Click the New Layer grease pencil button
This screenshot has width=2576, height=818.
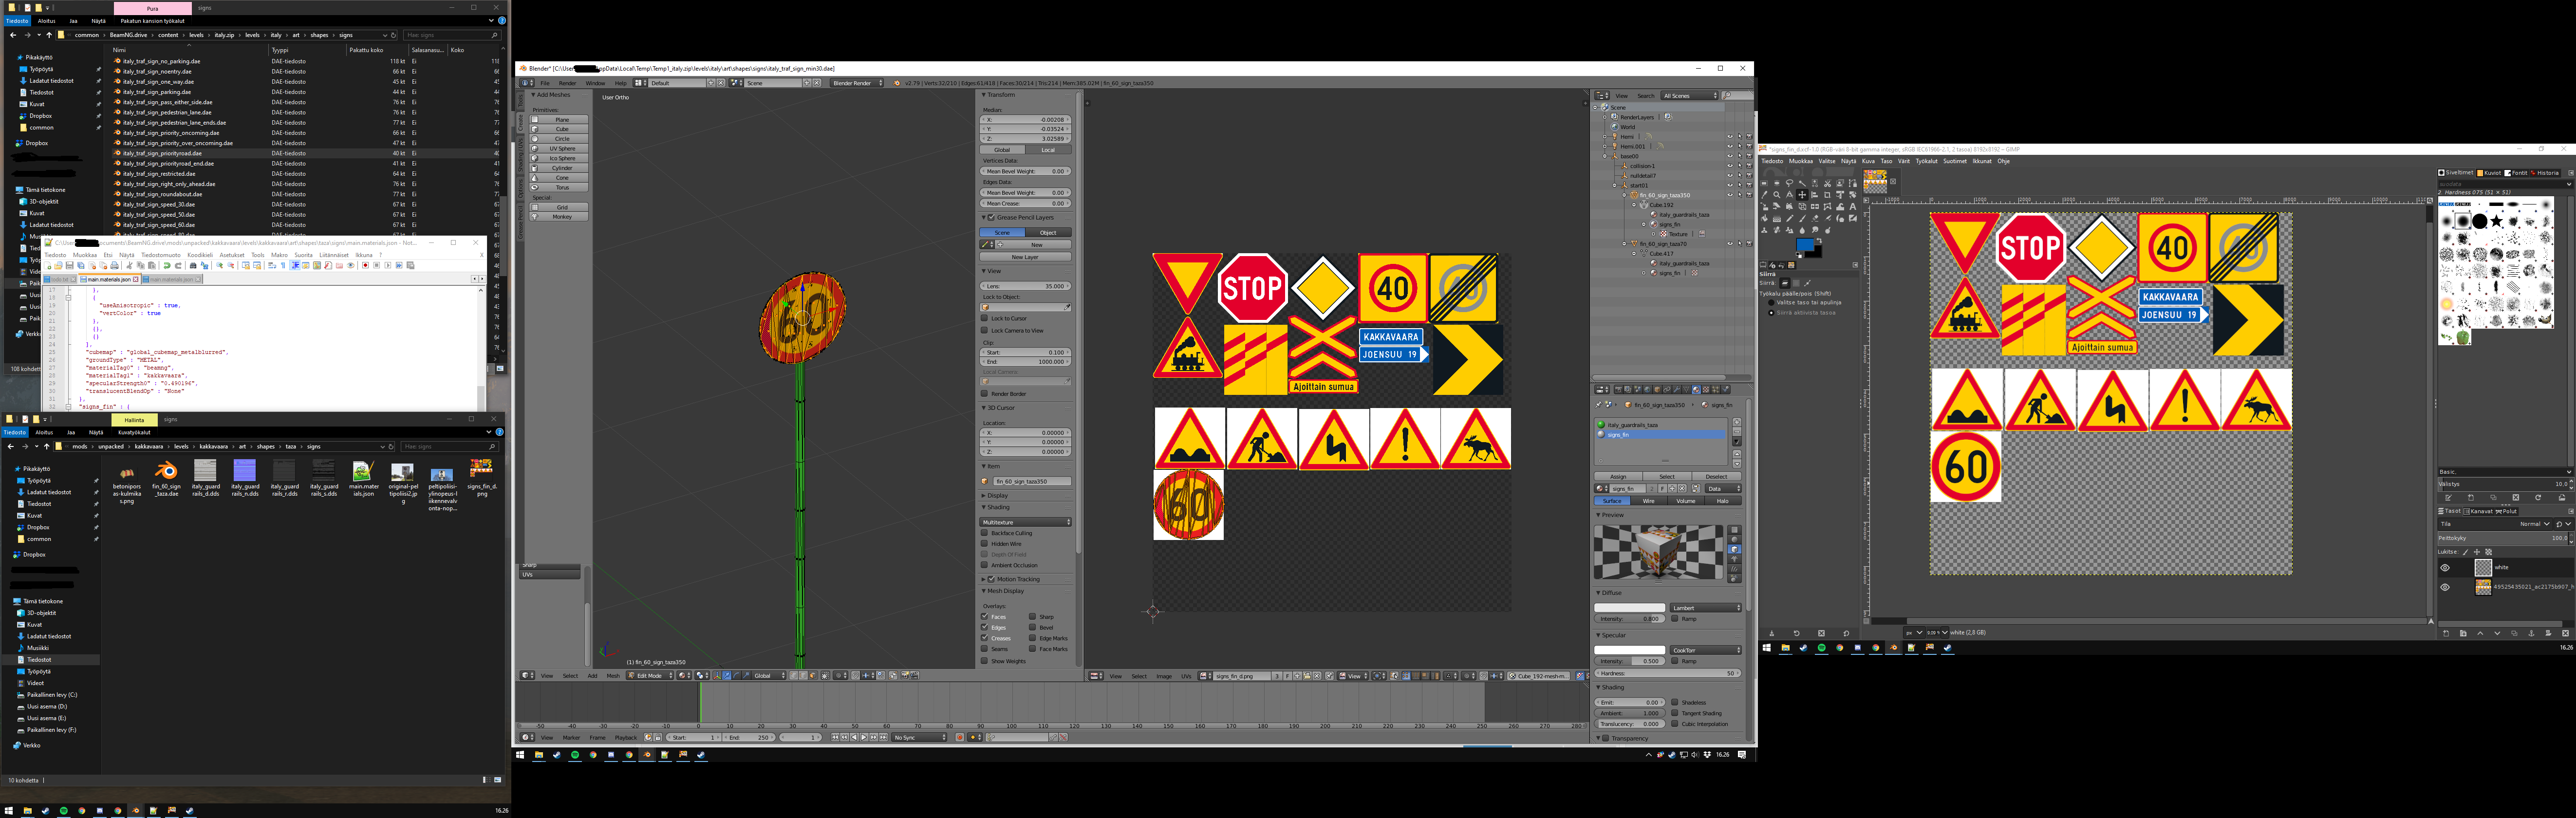(1025, 258)
